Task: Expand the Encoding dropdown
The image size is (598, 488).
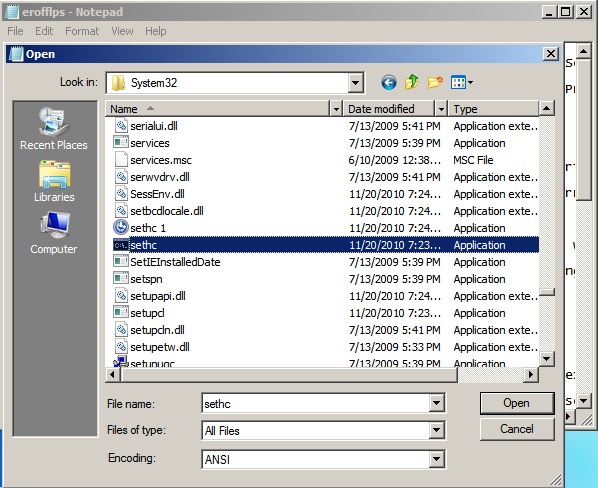Action: point(436,459)
